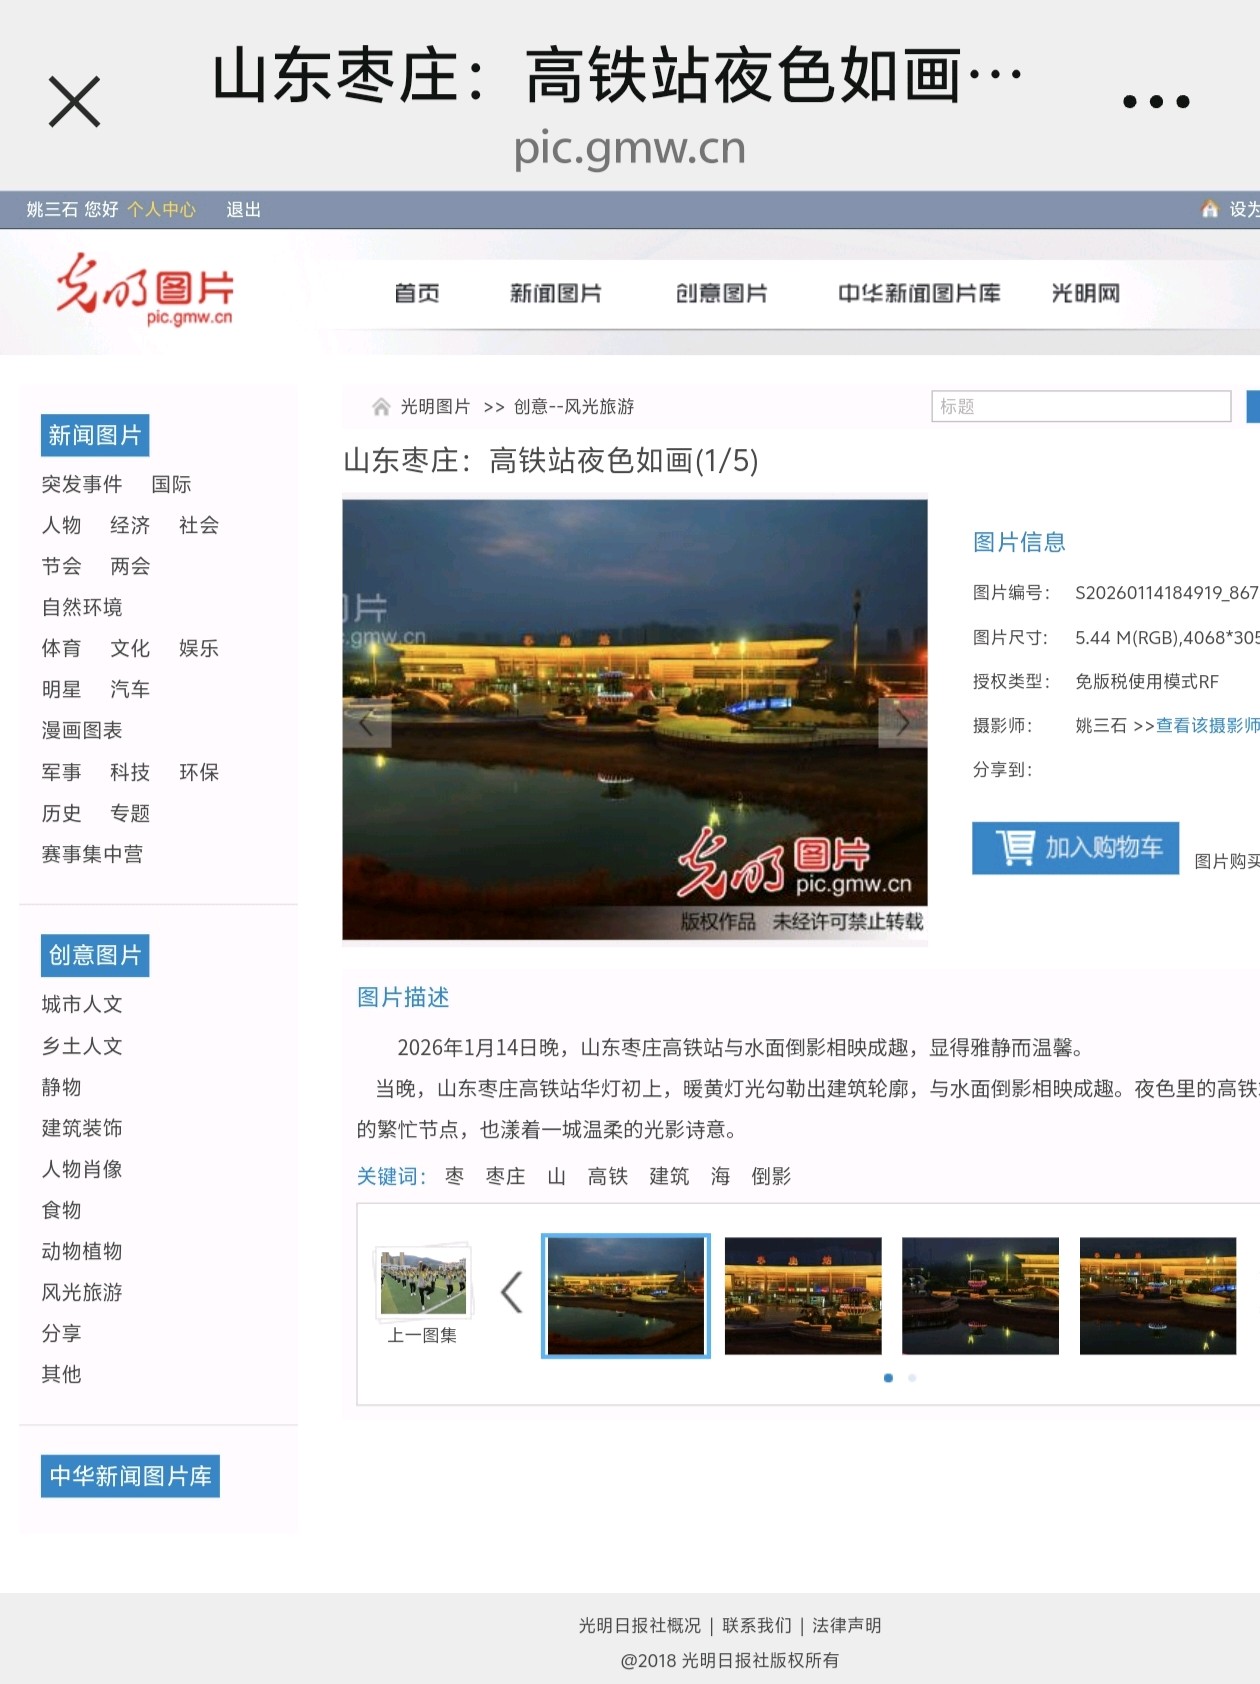Click 退出 to log out
Screen dimensions: 1260x1684
pos(243,210)
